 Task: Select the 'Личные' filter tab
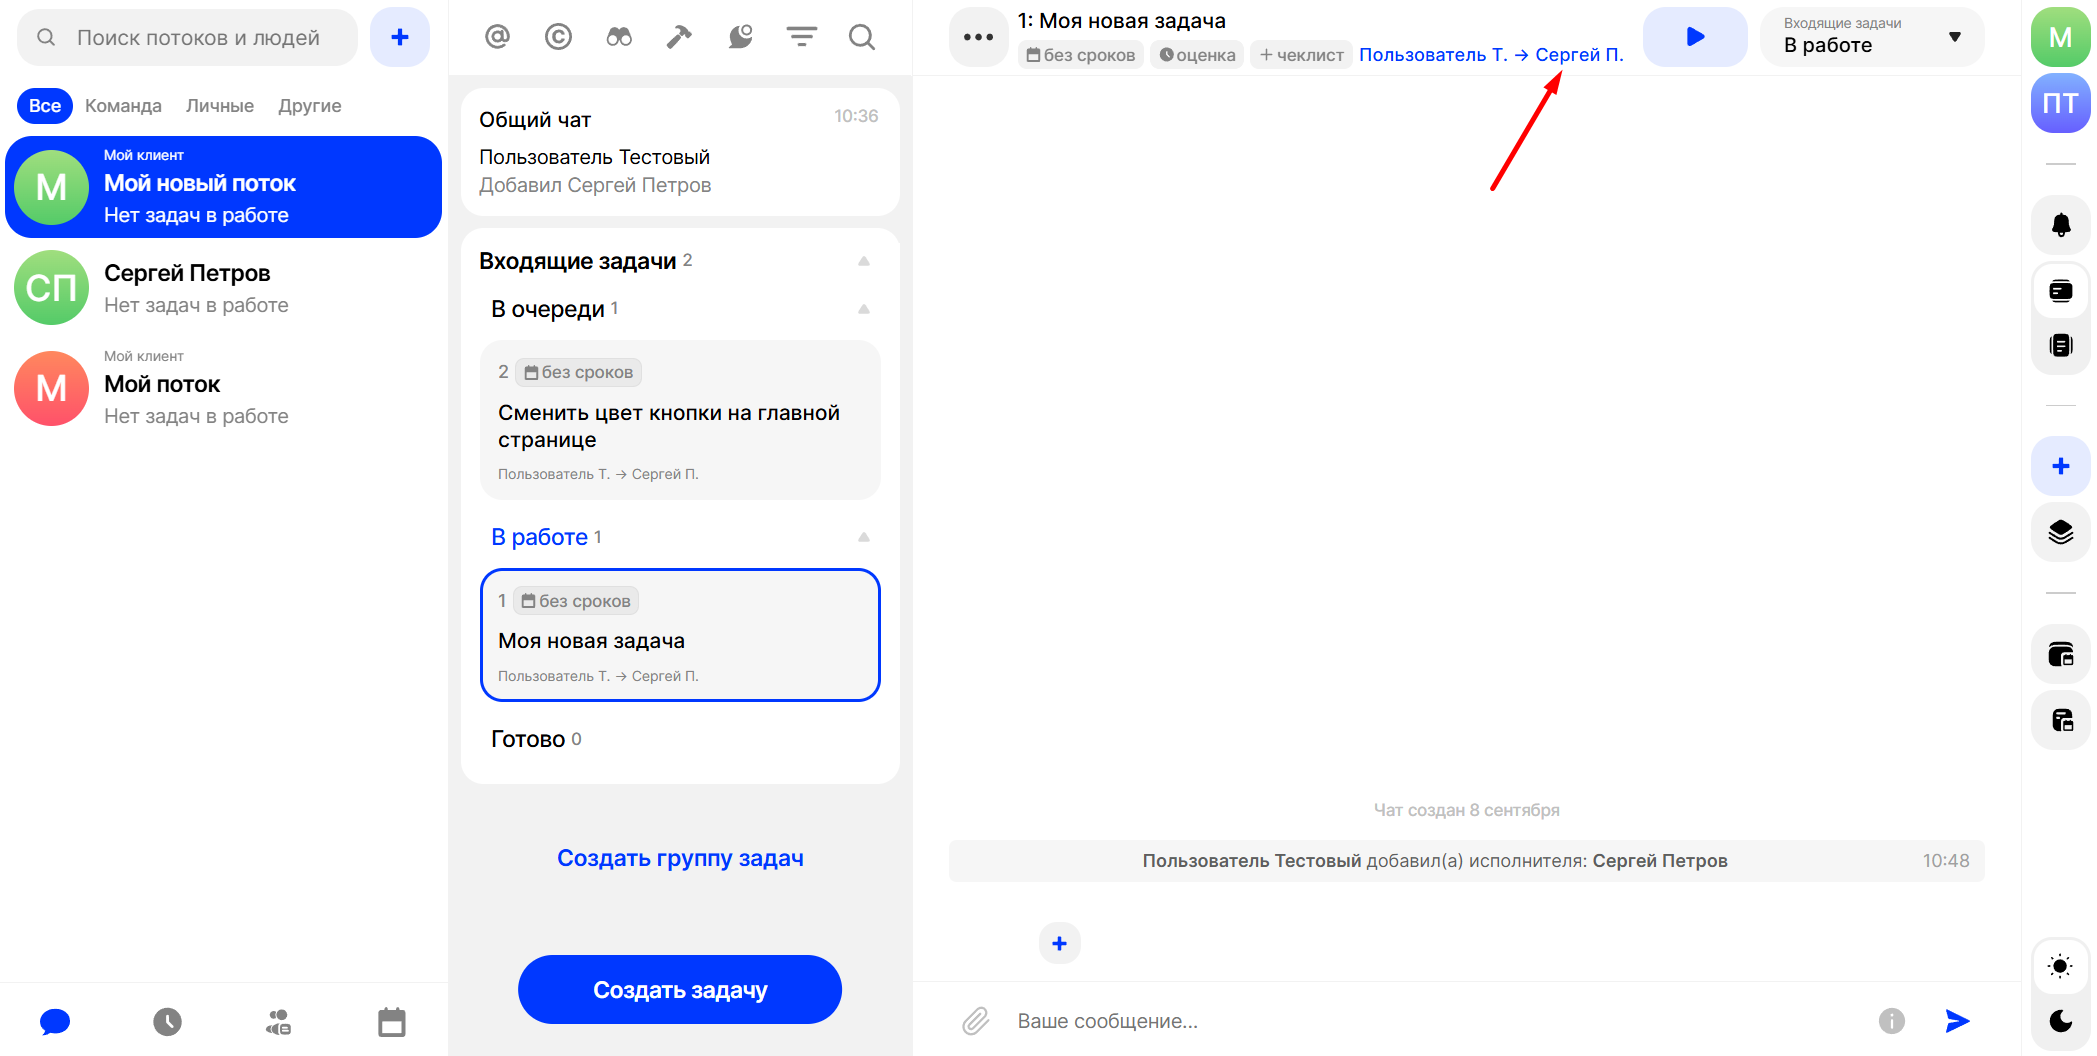point(220,106)
